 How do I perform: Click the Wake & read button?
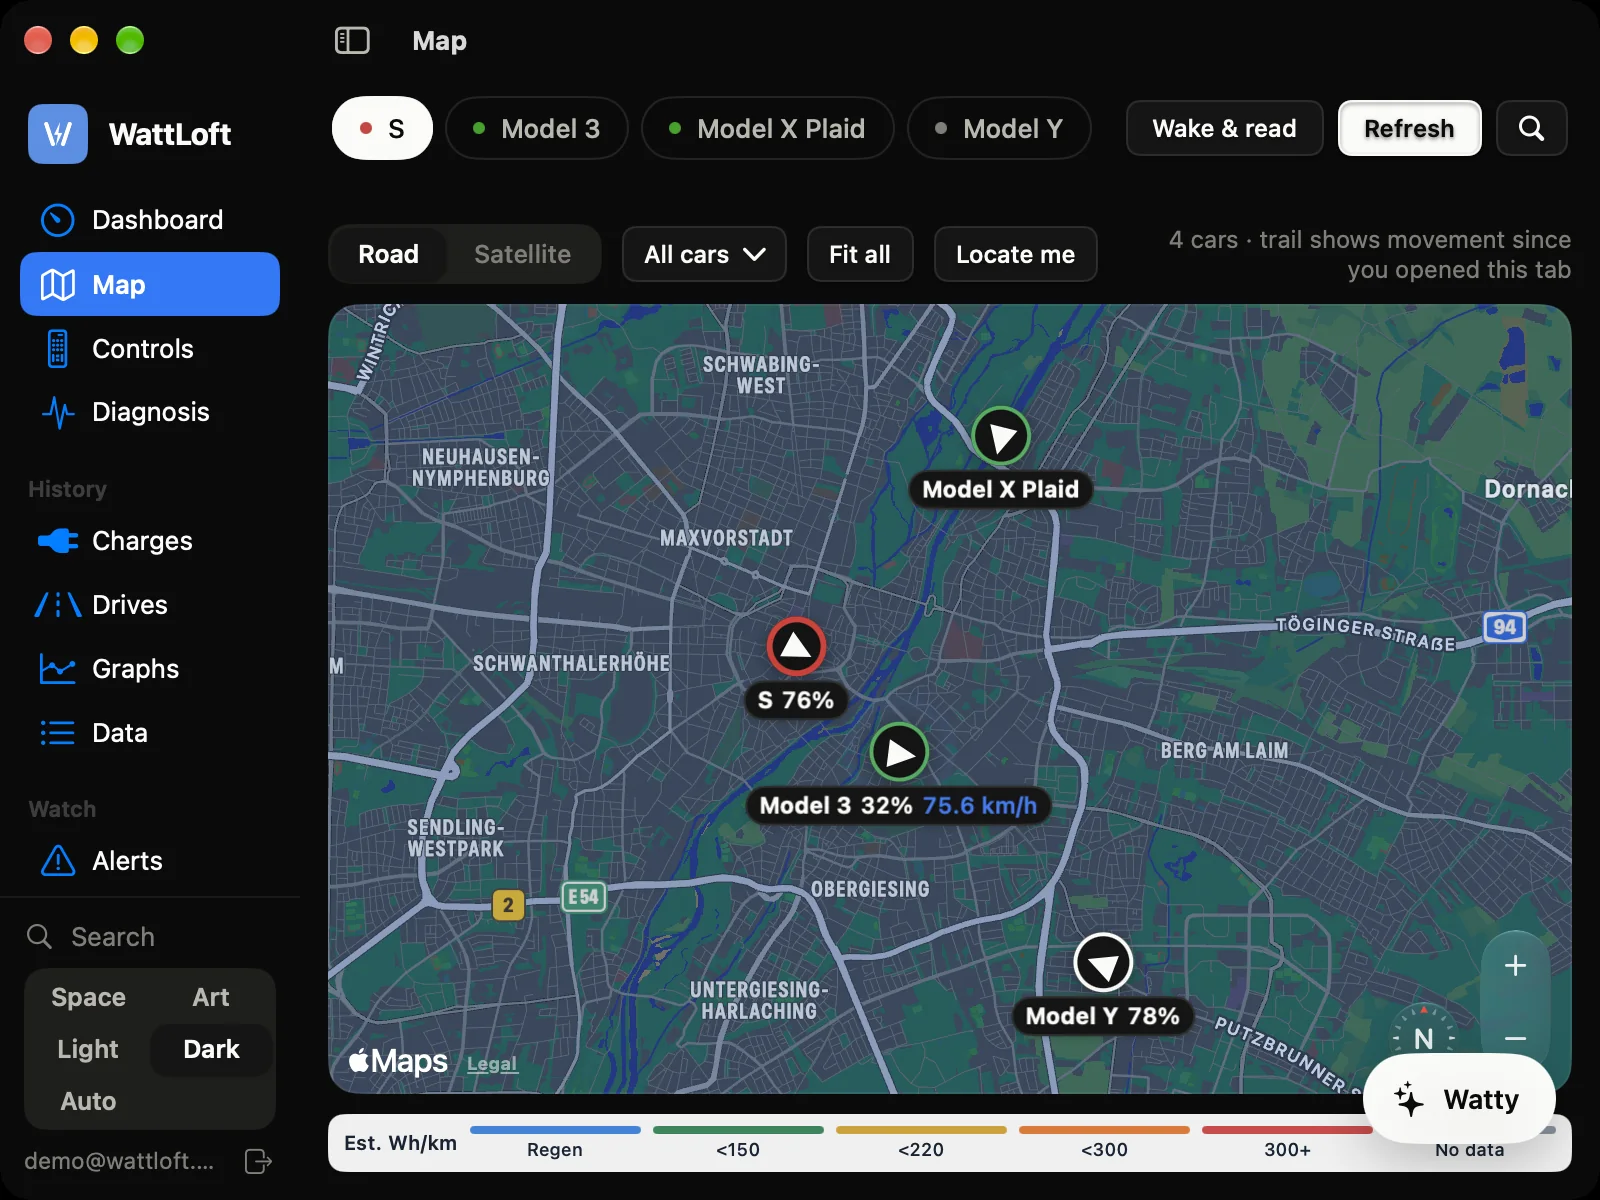point(1224,128)
